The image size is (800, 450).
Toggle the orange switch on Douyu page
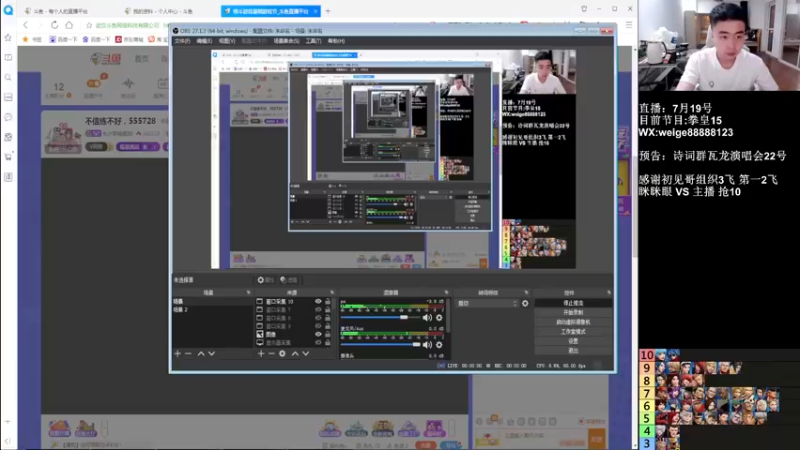[93, 83]
